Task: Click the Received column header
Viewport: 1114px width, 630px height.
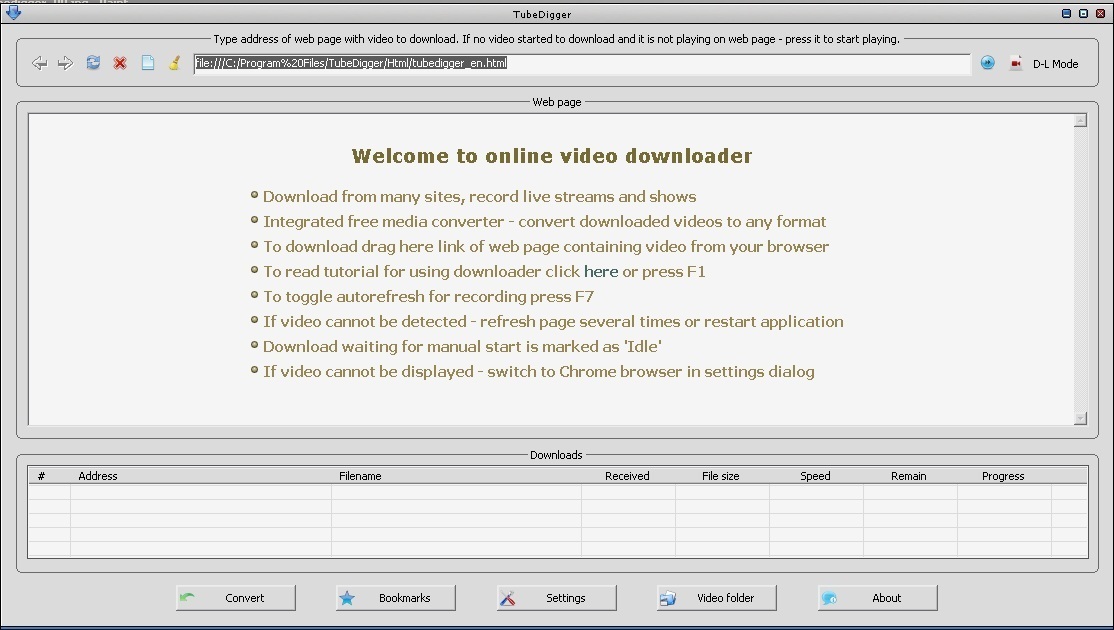Action: pyautogui.click(x=627, y=476)
